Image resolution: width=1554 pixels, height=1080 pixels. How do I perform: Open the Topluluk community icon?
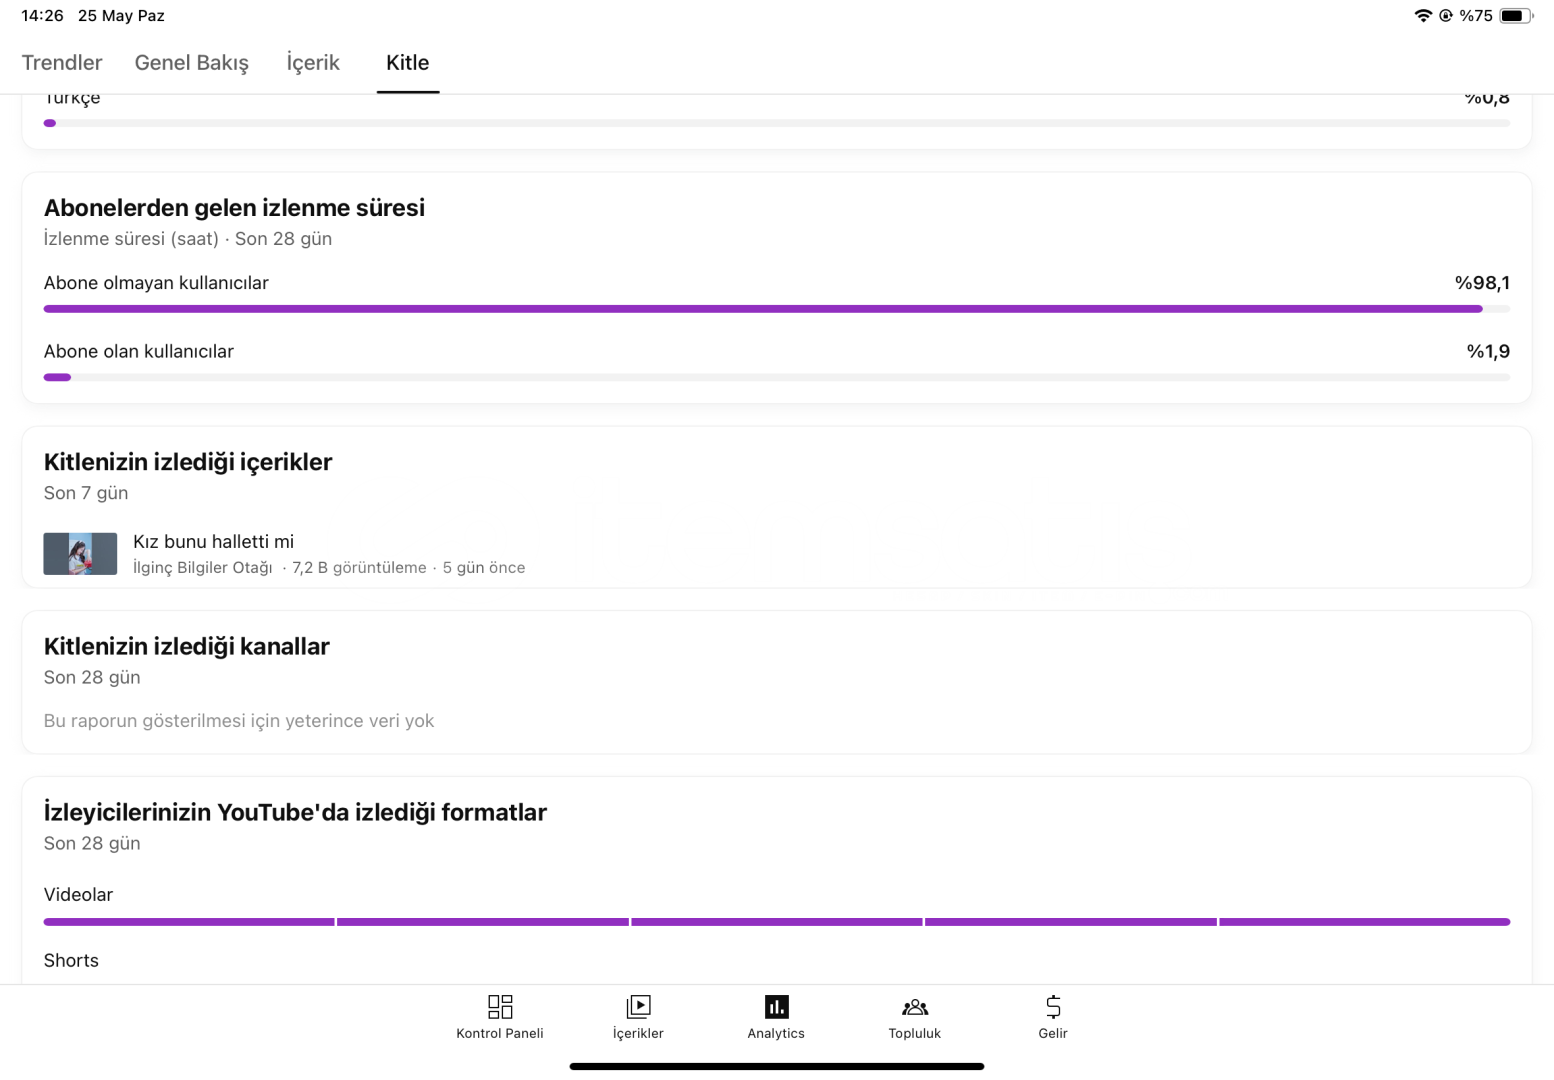915,1007
